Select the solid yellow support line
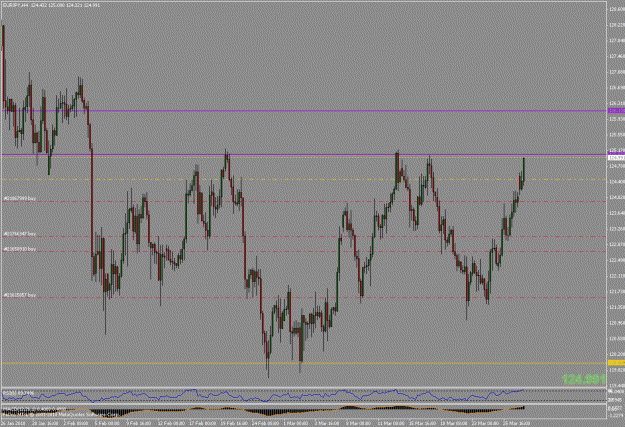 [305, 363]
